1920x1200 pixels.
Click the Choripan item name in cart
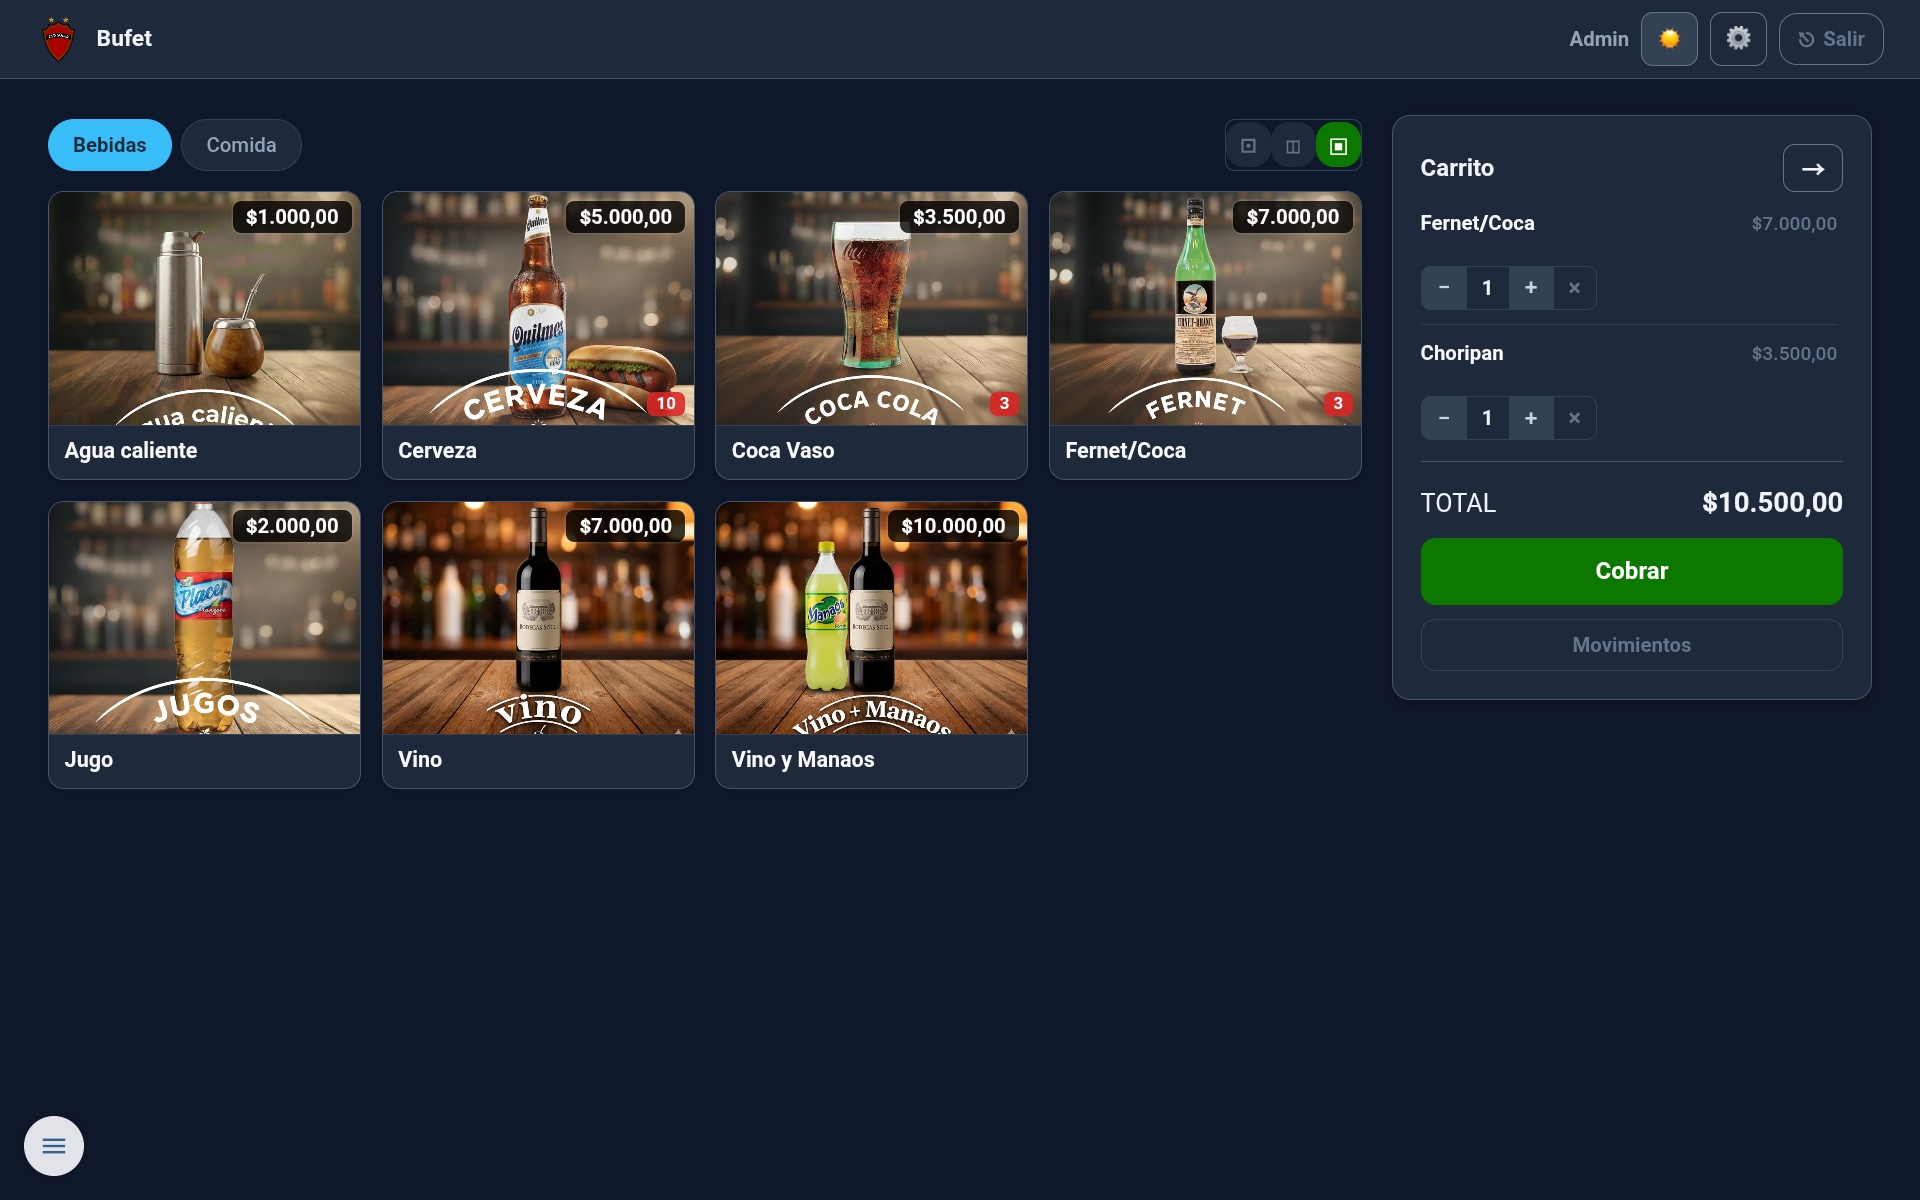[1461, 353]
